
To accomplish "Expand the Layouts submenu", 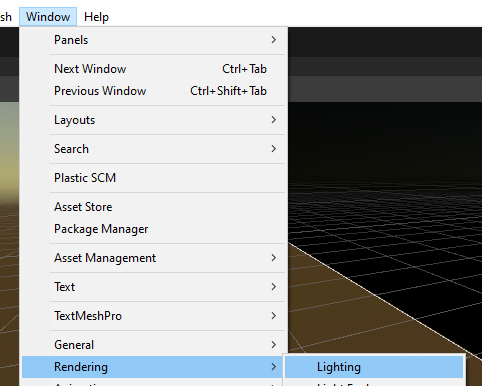I will coord(154,120).
